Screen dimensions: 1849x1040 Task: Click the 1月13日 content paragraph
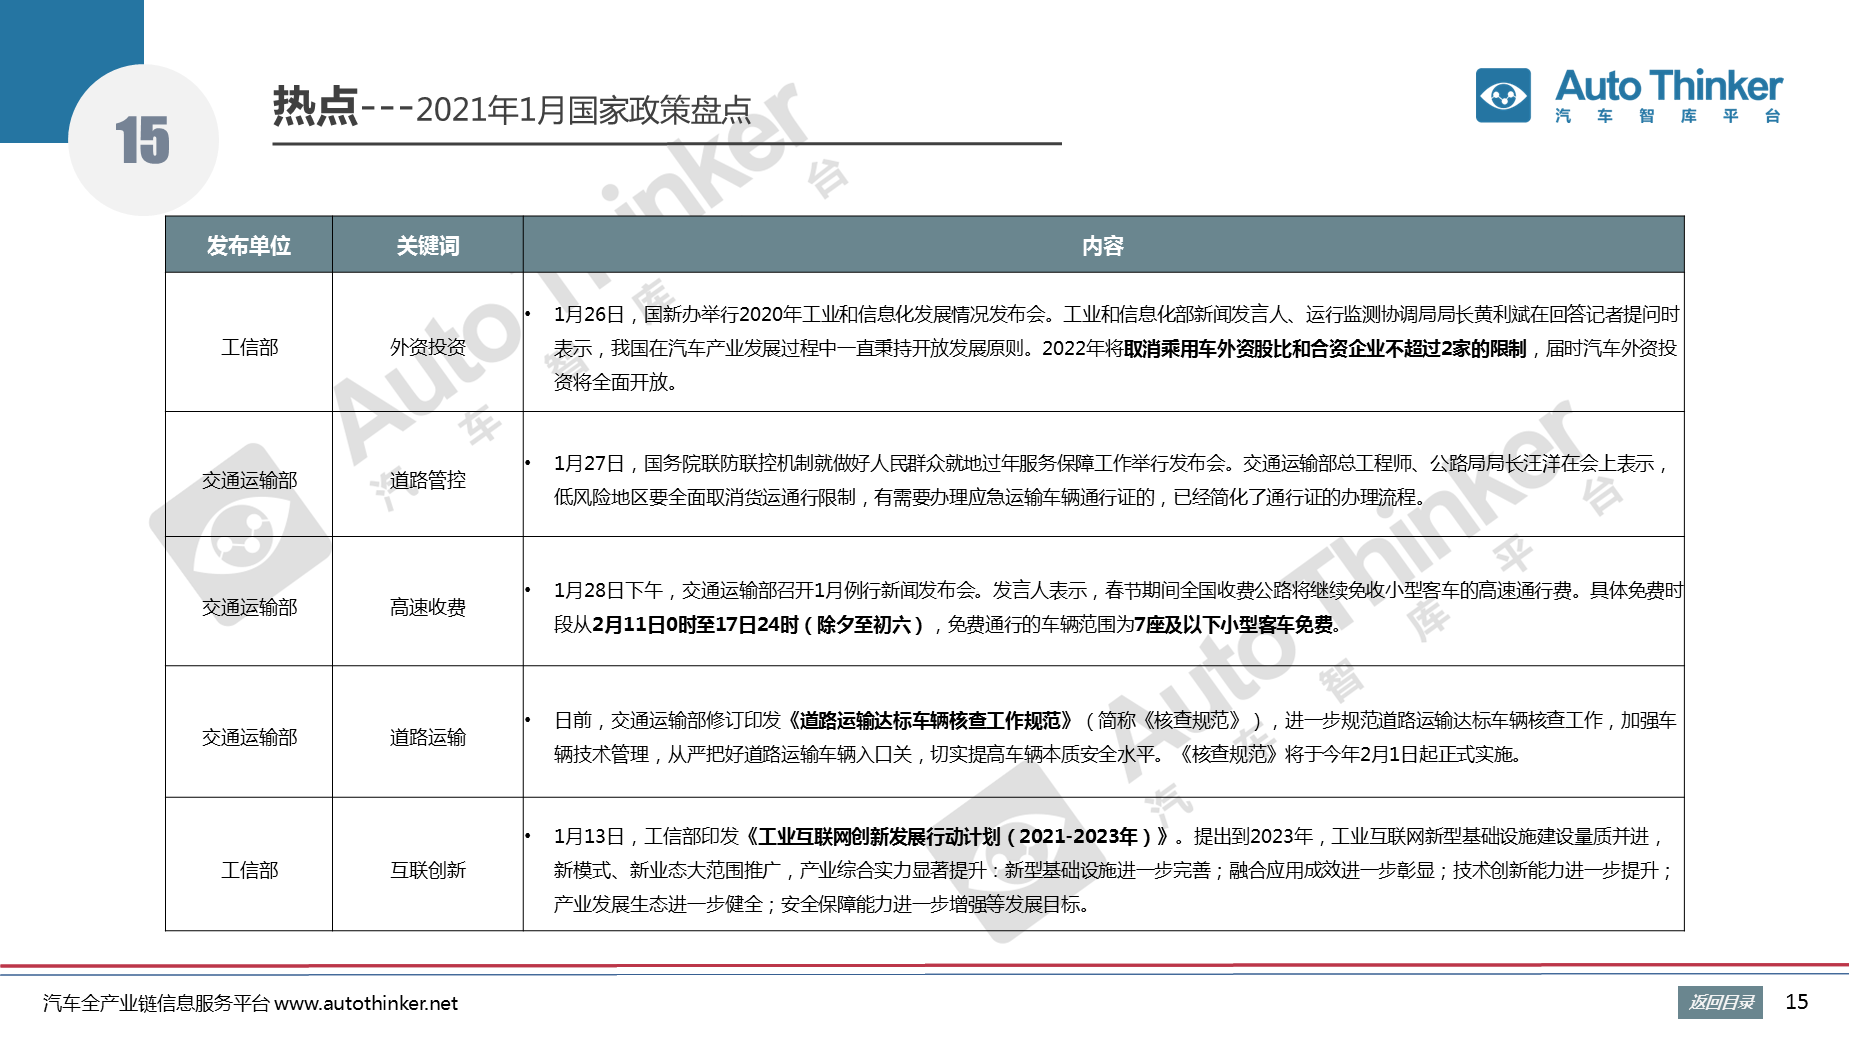(1113, 870)
